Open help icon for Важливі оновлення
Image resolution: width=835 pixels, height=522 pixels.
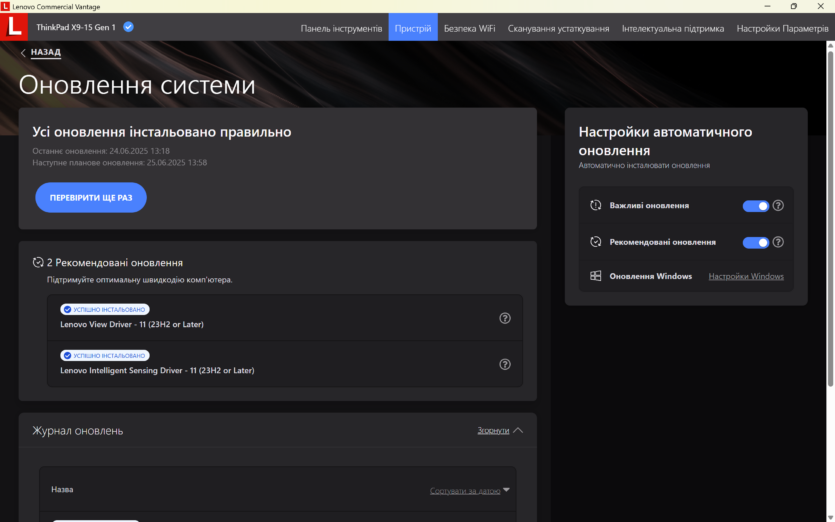(x=778, y=206)
